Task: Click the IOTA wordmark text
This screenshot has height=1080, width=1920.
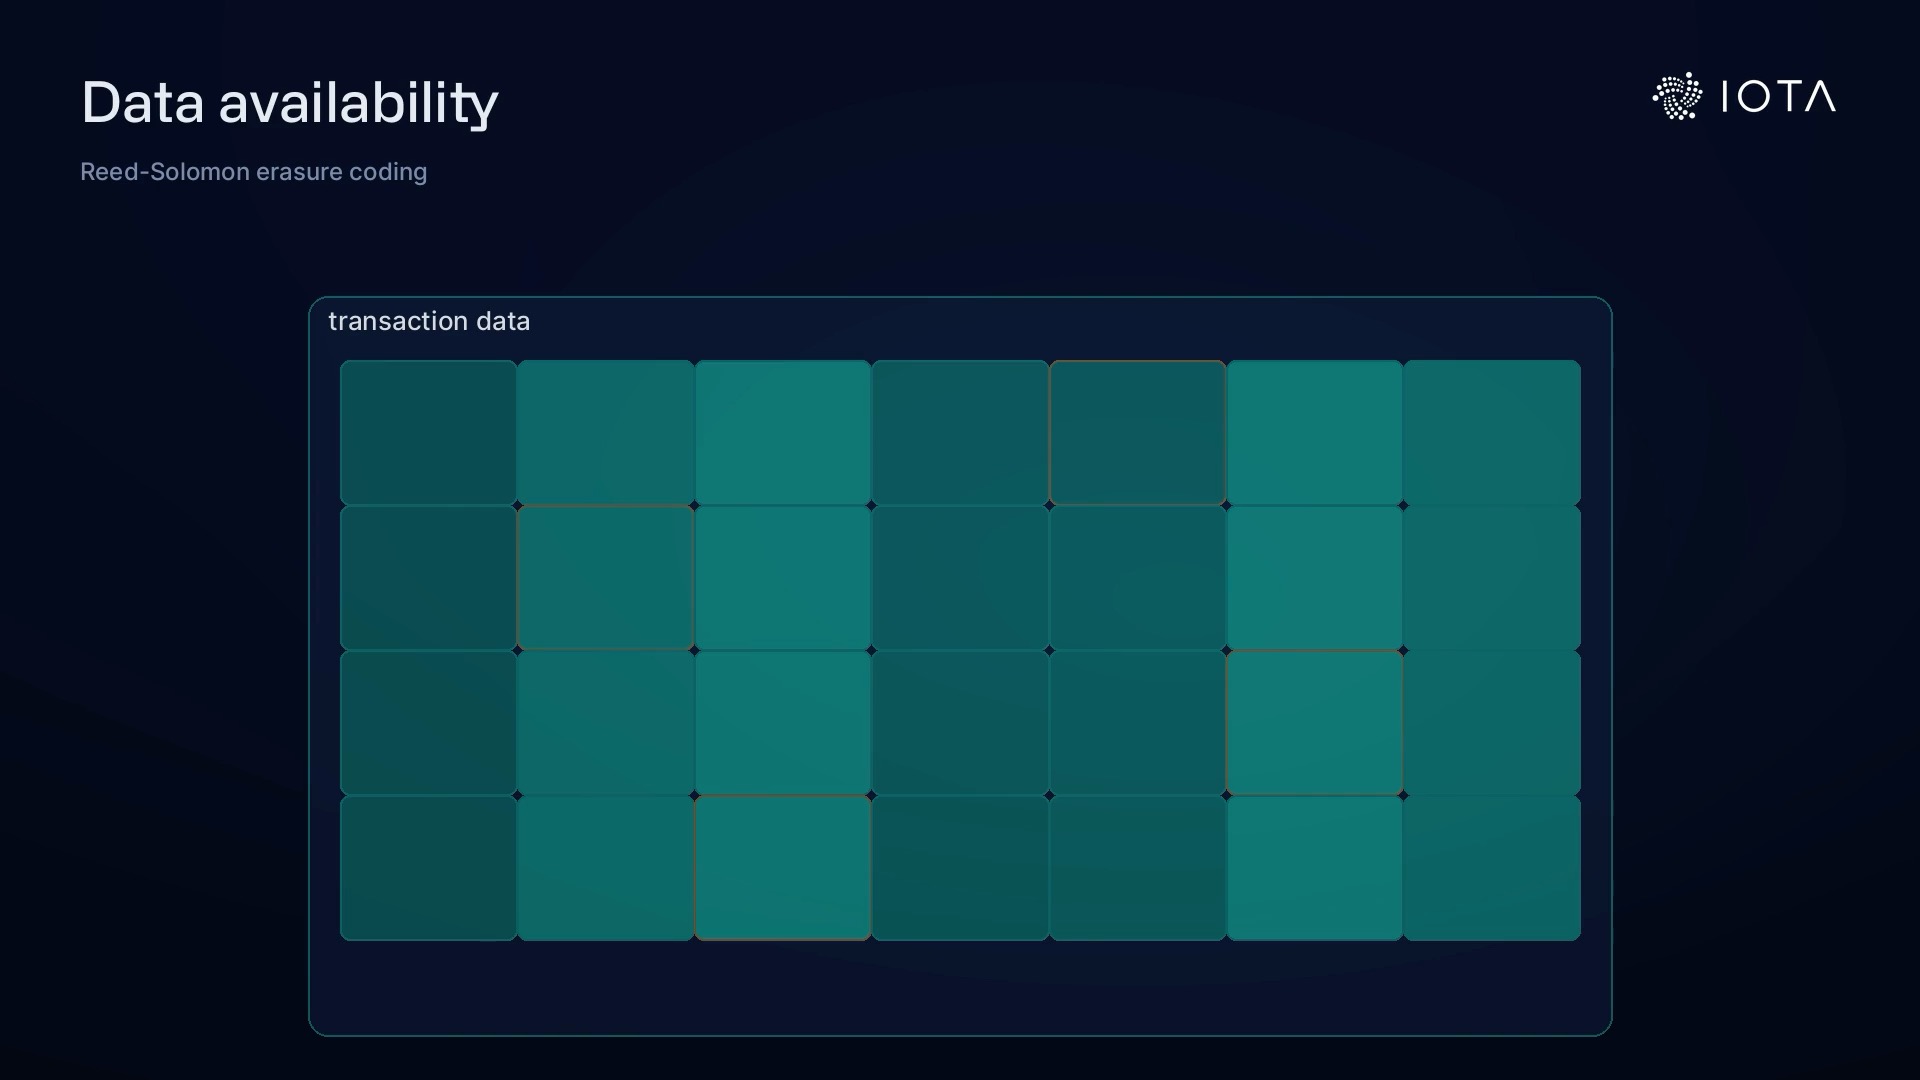Action: click(1778, 97)
